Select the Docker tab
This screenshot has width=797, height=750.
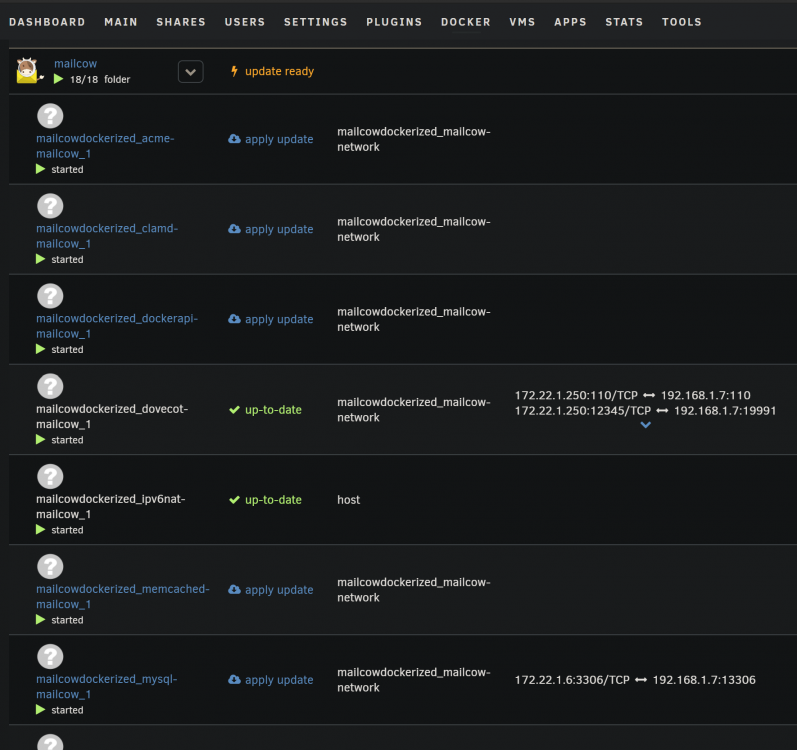coord(466,22)
